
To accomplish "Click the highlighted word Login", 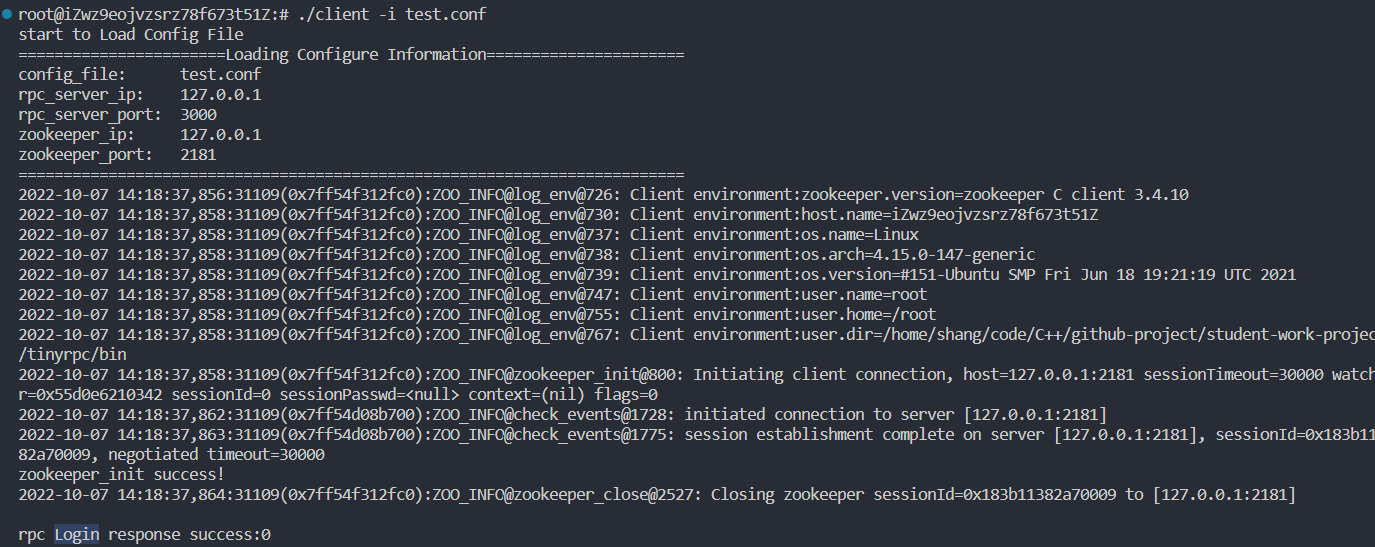I will click(x=76, y=534).
